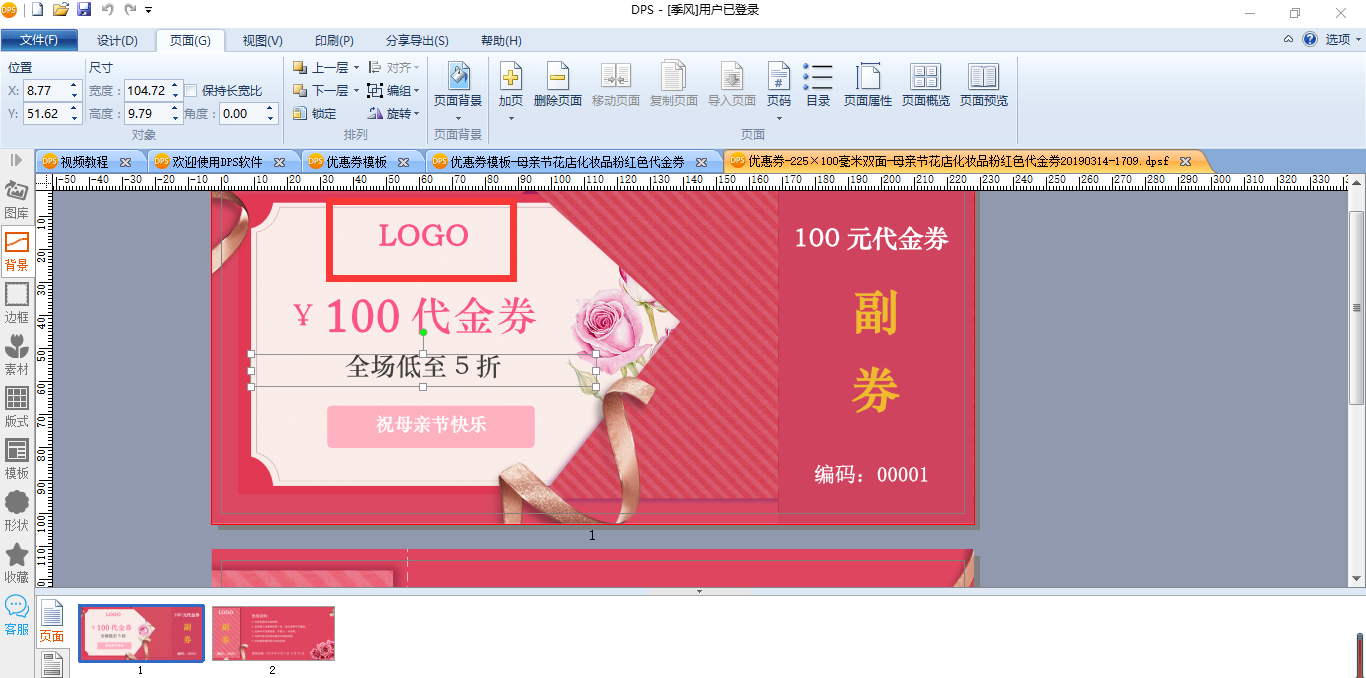Image resolution: width=1366 pixels, height=678 pixels.
Task: Toggle the 保持长宽比 checkbox
Action: coord(191,90)
